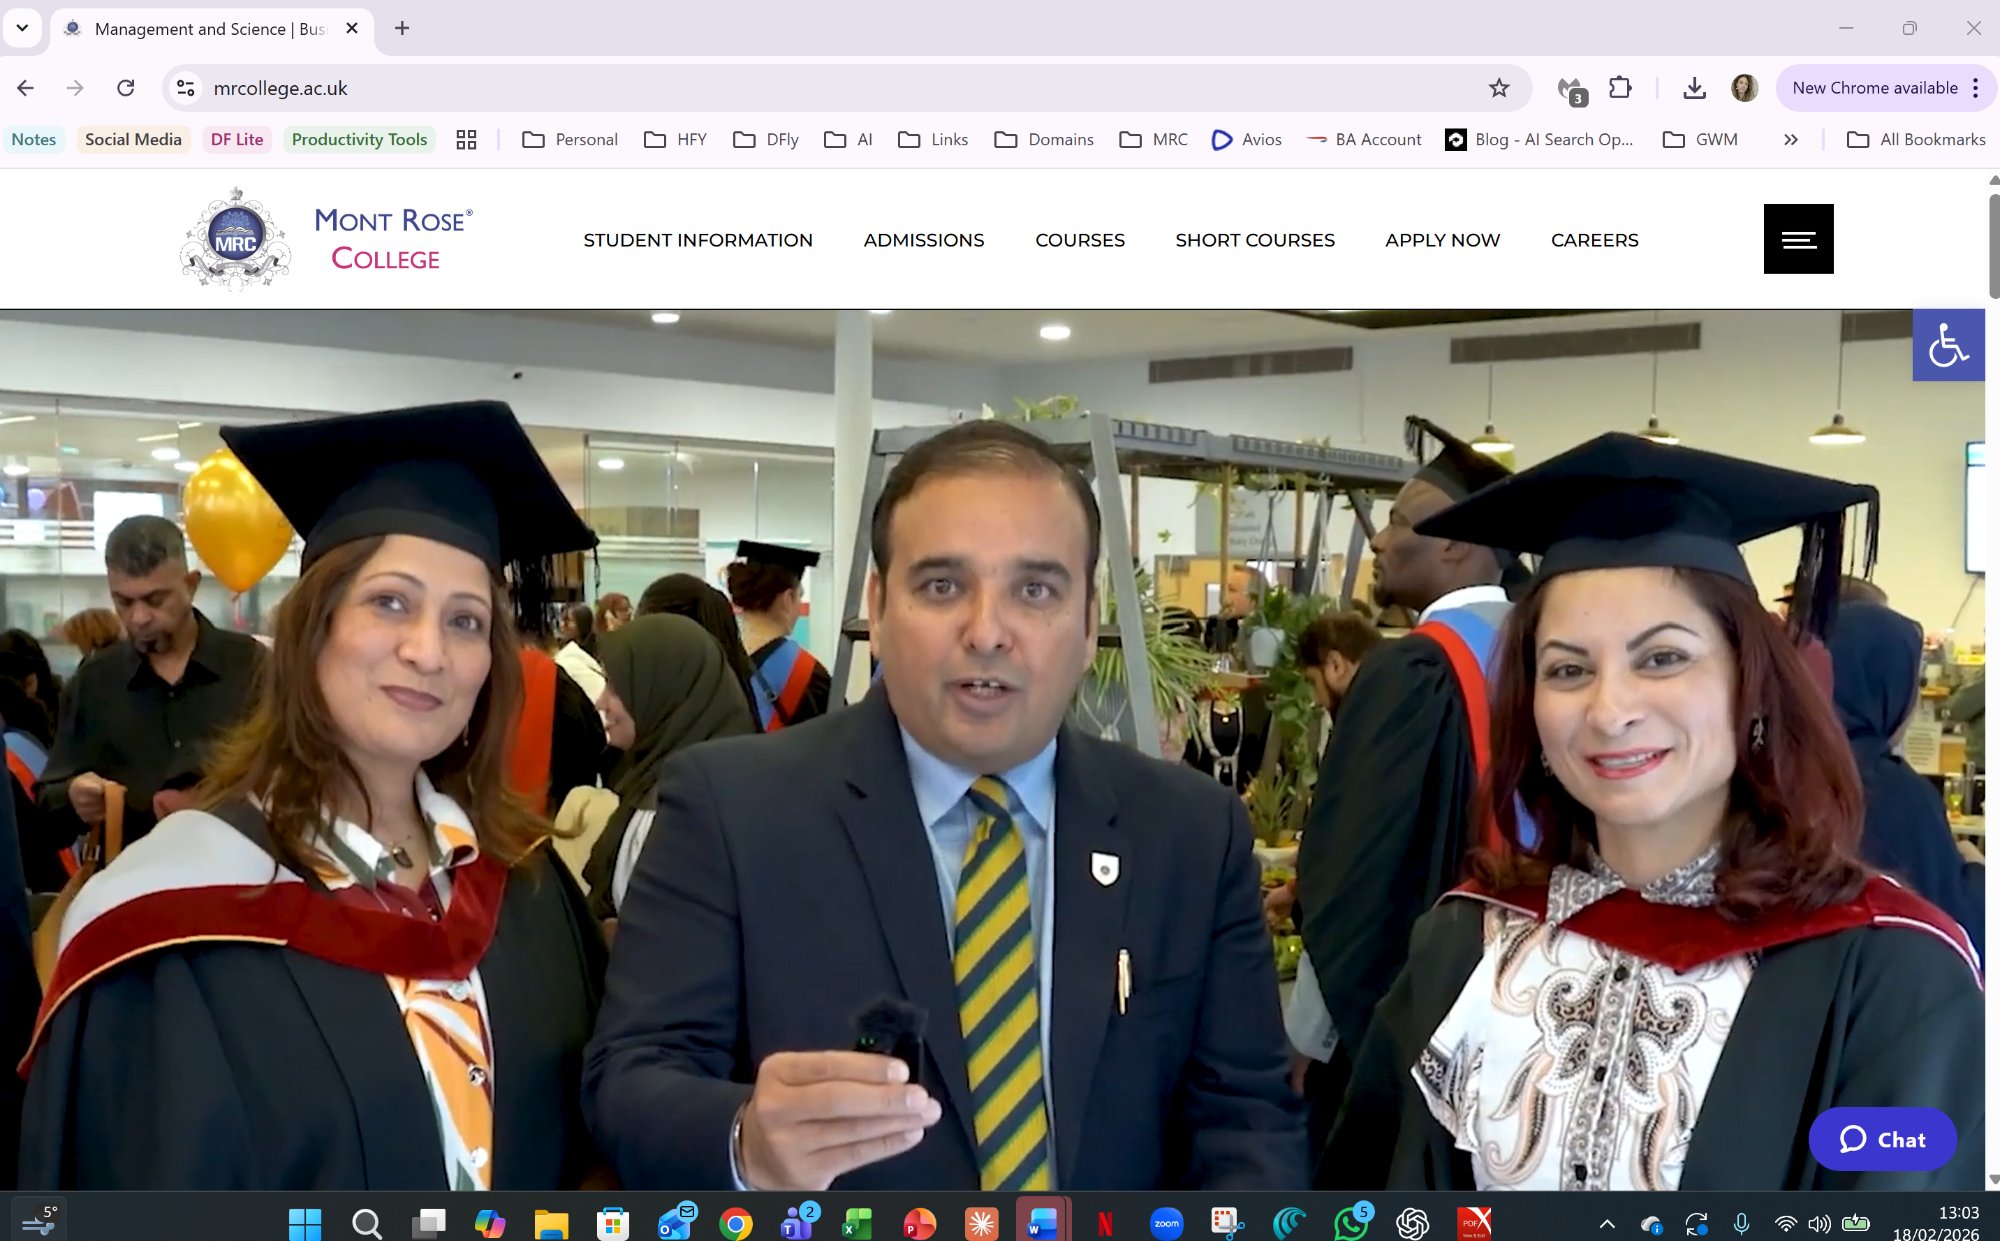Open the MRC bookmarks folder
Screen dimensions: 2000x1241
click(x=1153, y=139)
